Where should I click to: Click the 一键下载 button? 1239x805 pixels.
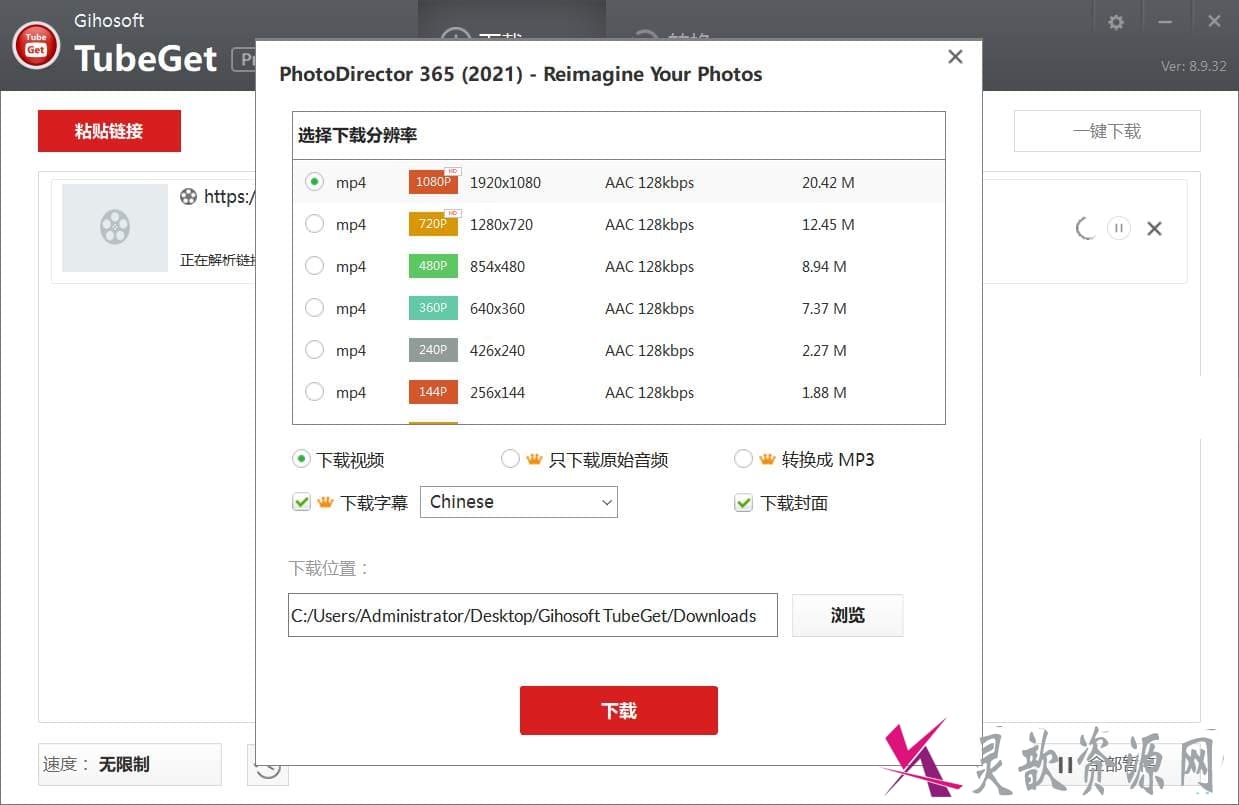(x=1107, y=131)
